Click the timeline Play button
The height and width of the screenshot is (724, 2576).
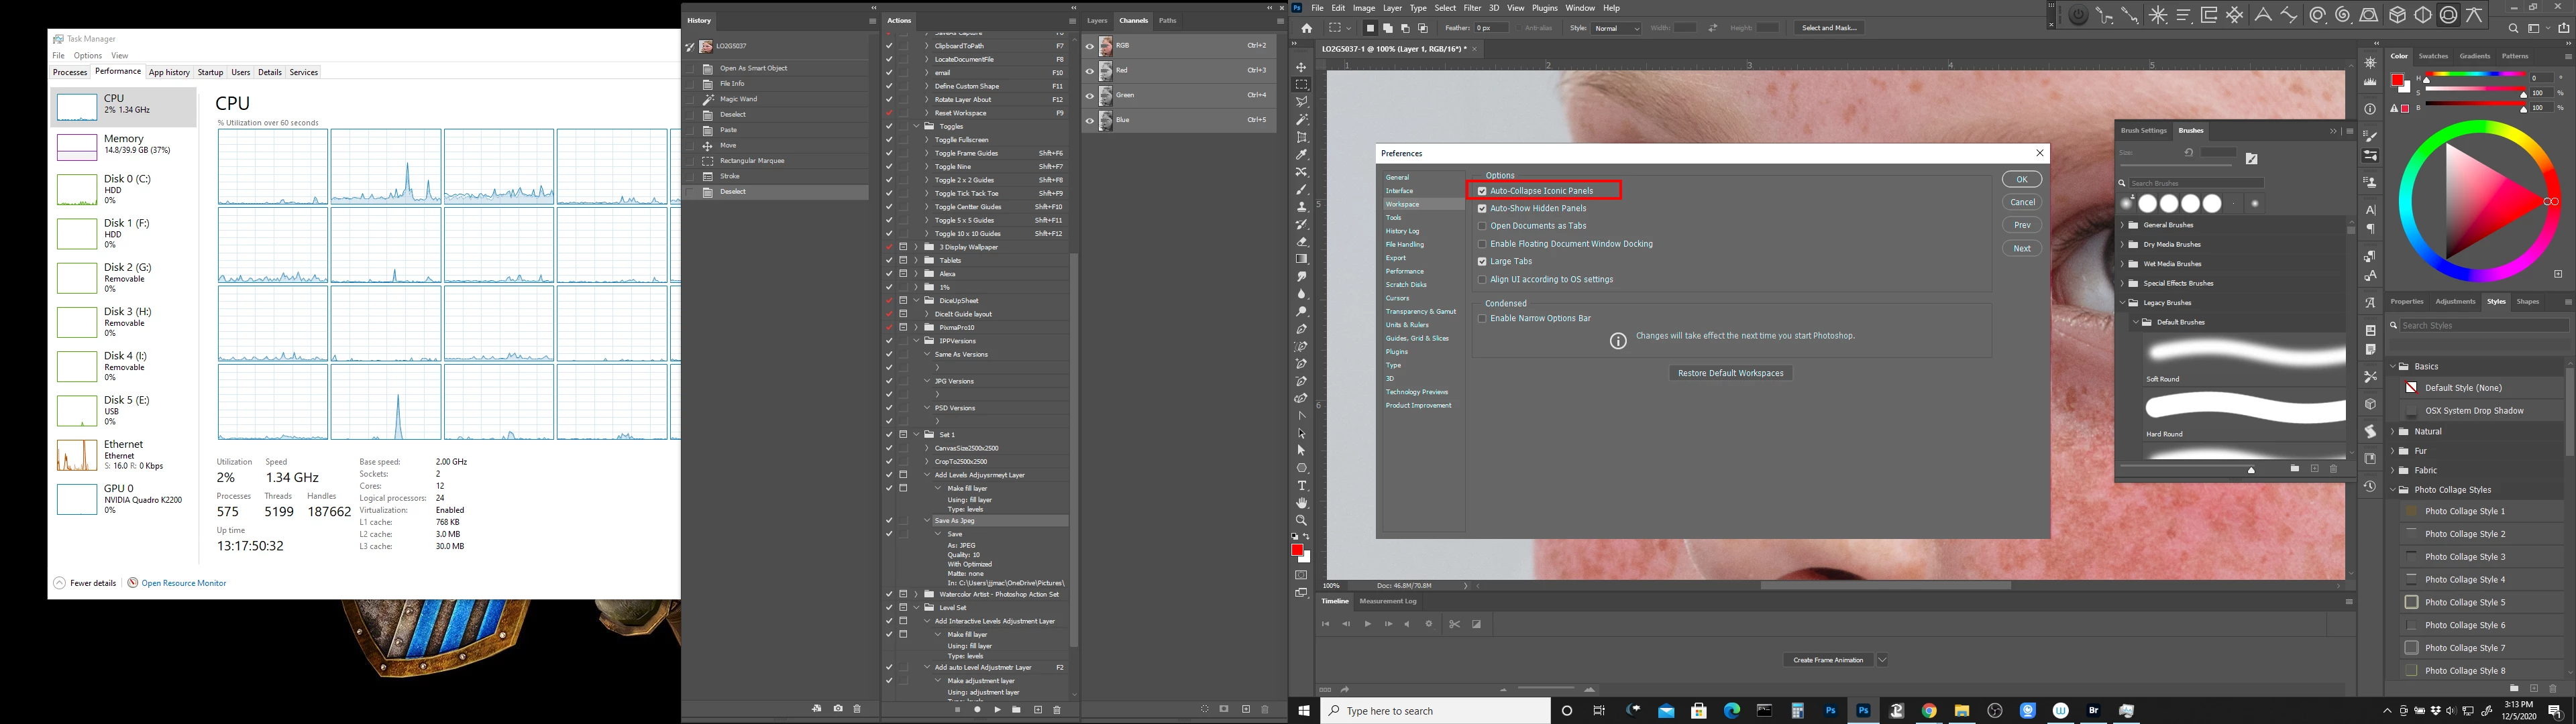tap(1367, 624)
